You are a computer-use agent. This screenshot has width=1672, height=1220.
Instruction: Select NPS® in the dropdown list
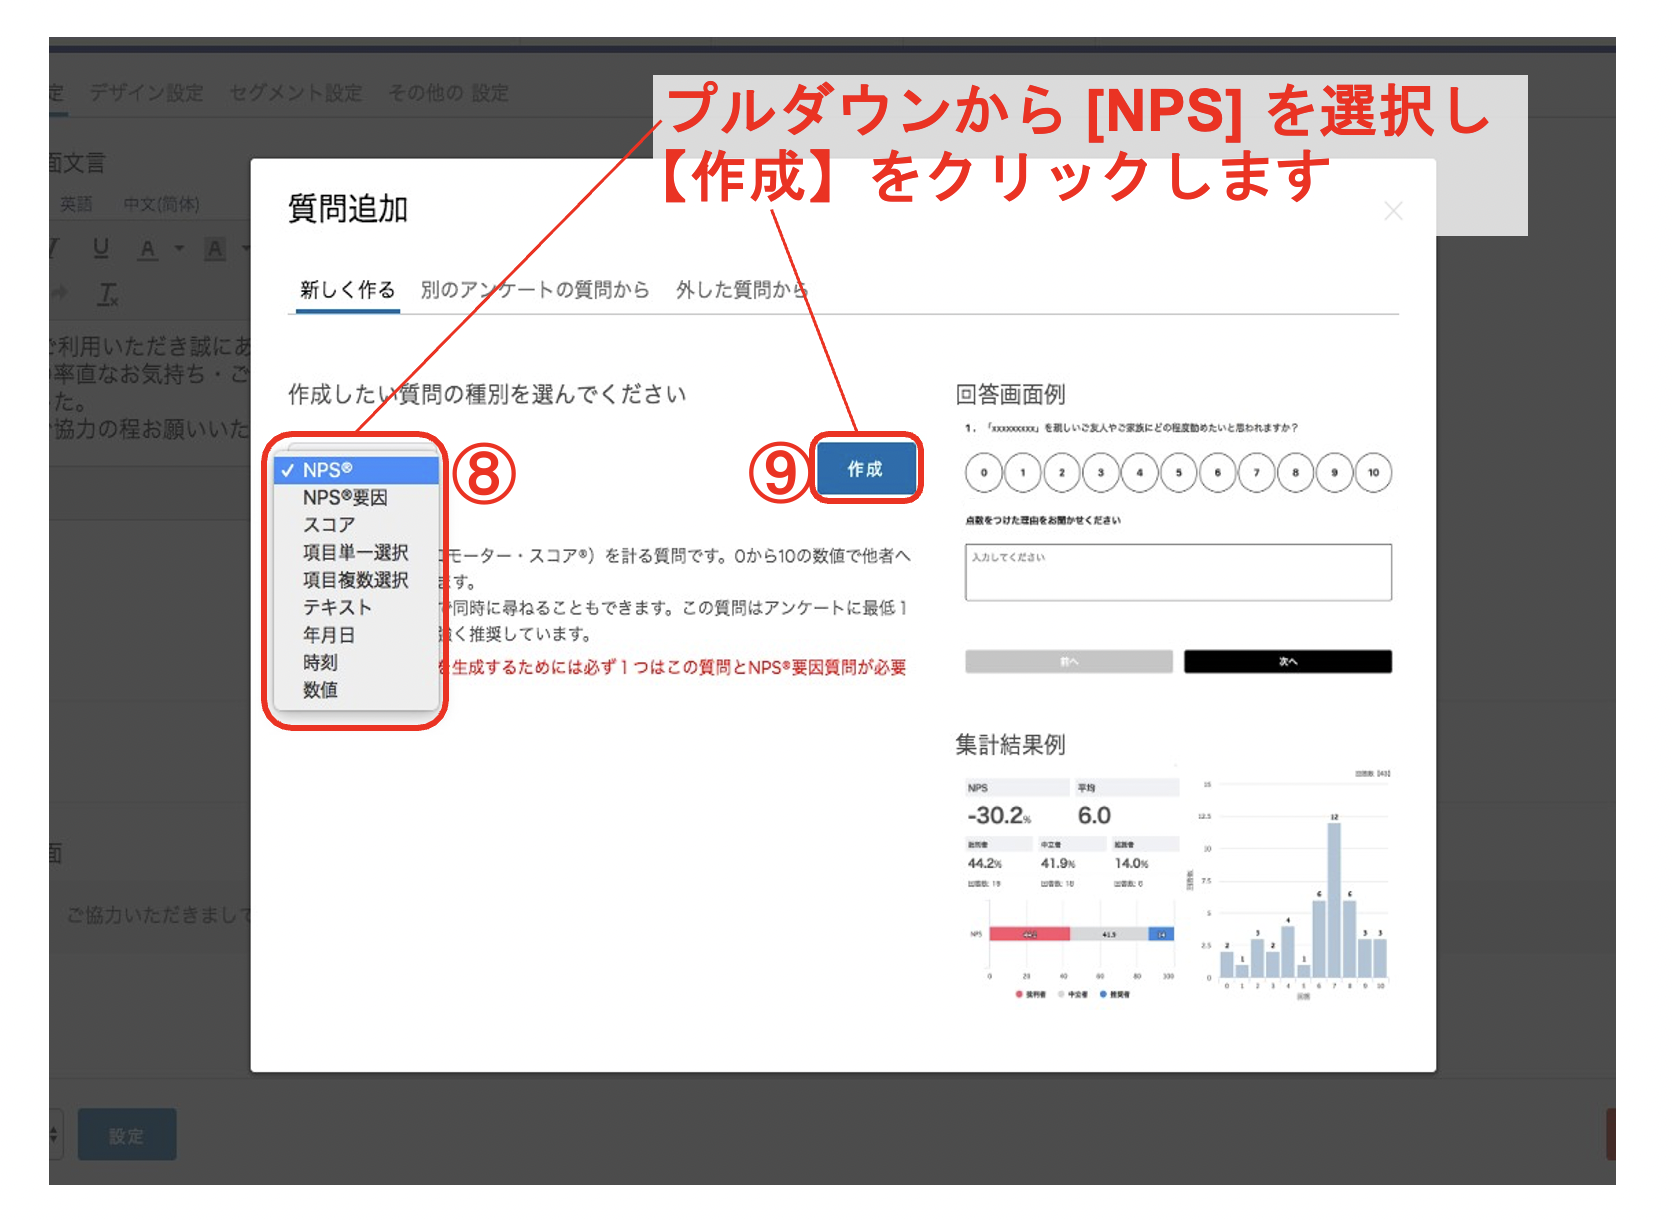click(356, 470)
